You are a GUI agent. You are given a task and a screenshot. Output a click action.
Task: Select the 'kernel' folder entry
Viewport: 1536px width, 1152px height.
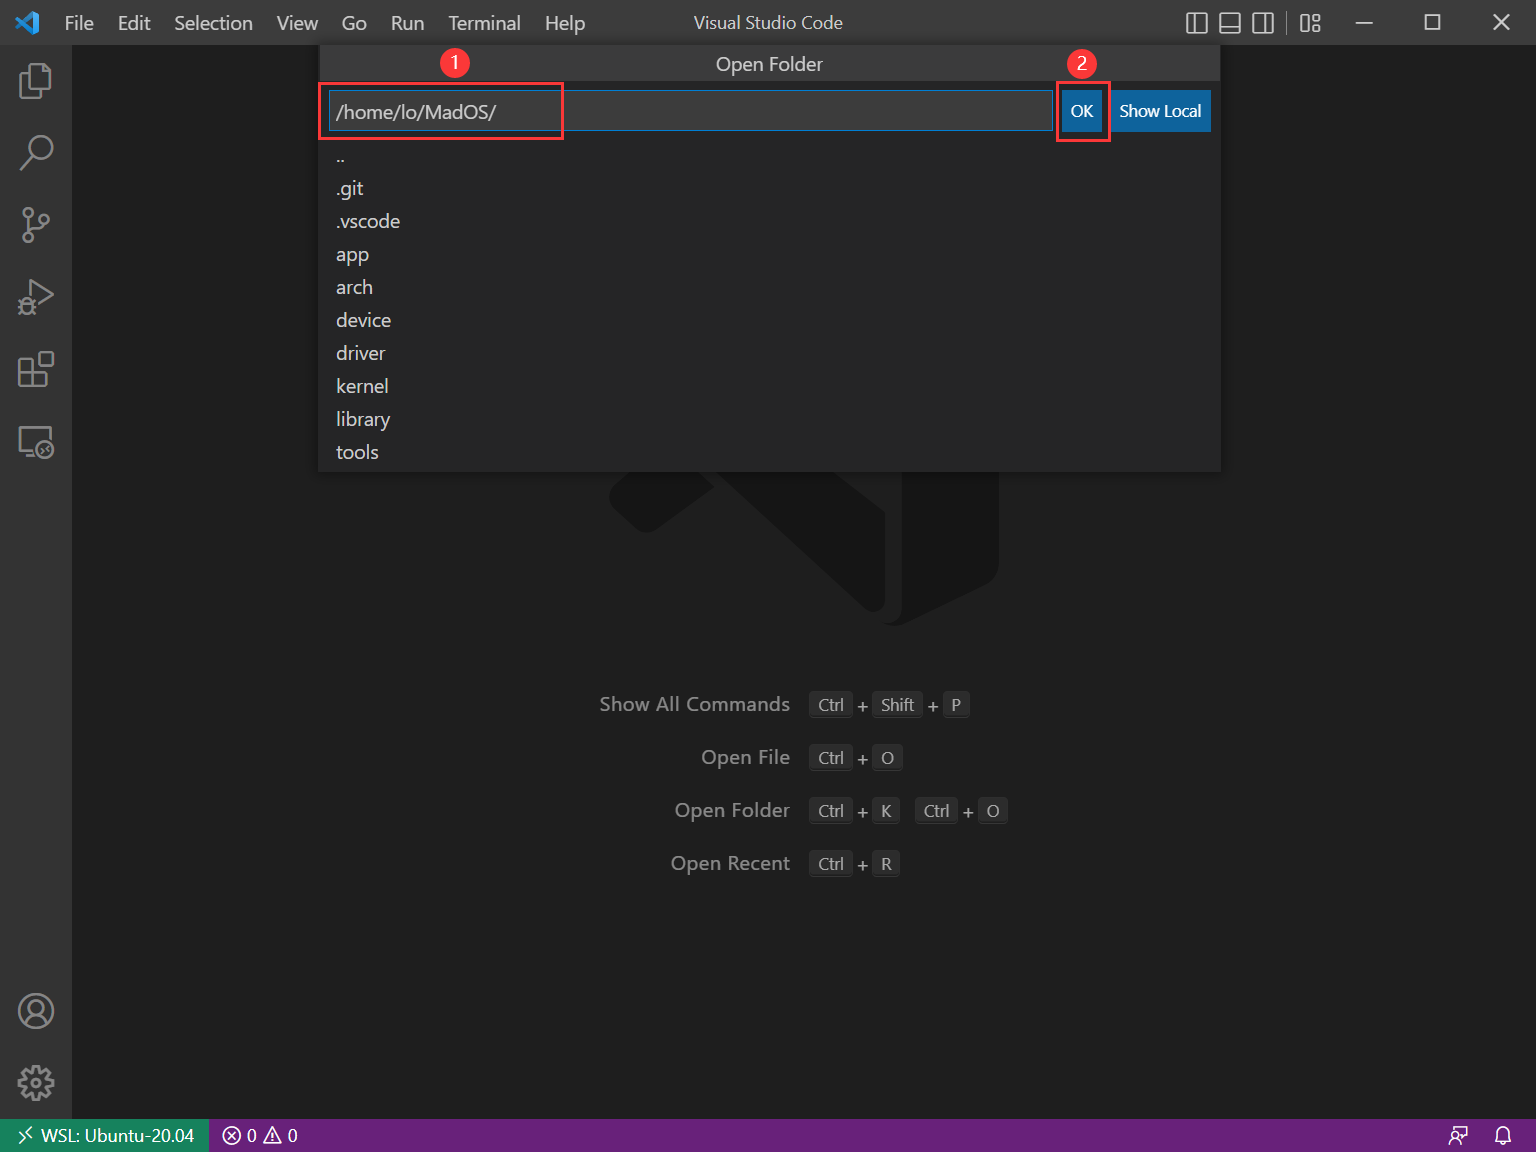coord(769,386)
